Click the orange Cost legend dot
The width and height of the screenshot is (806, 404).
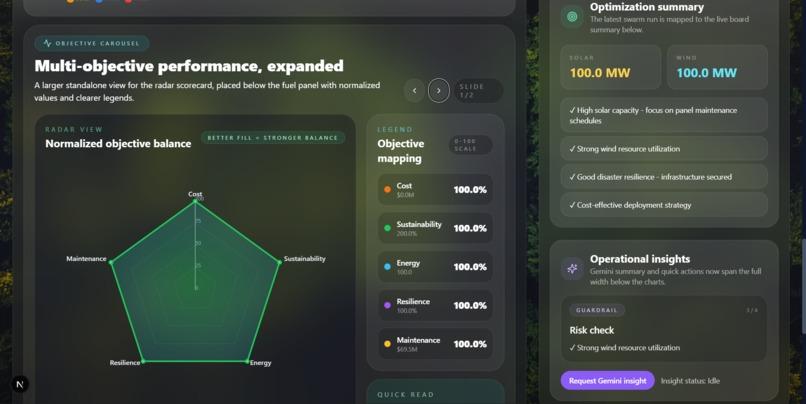point(388,190)
